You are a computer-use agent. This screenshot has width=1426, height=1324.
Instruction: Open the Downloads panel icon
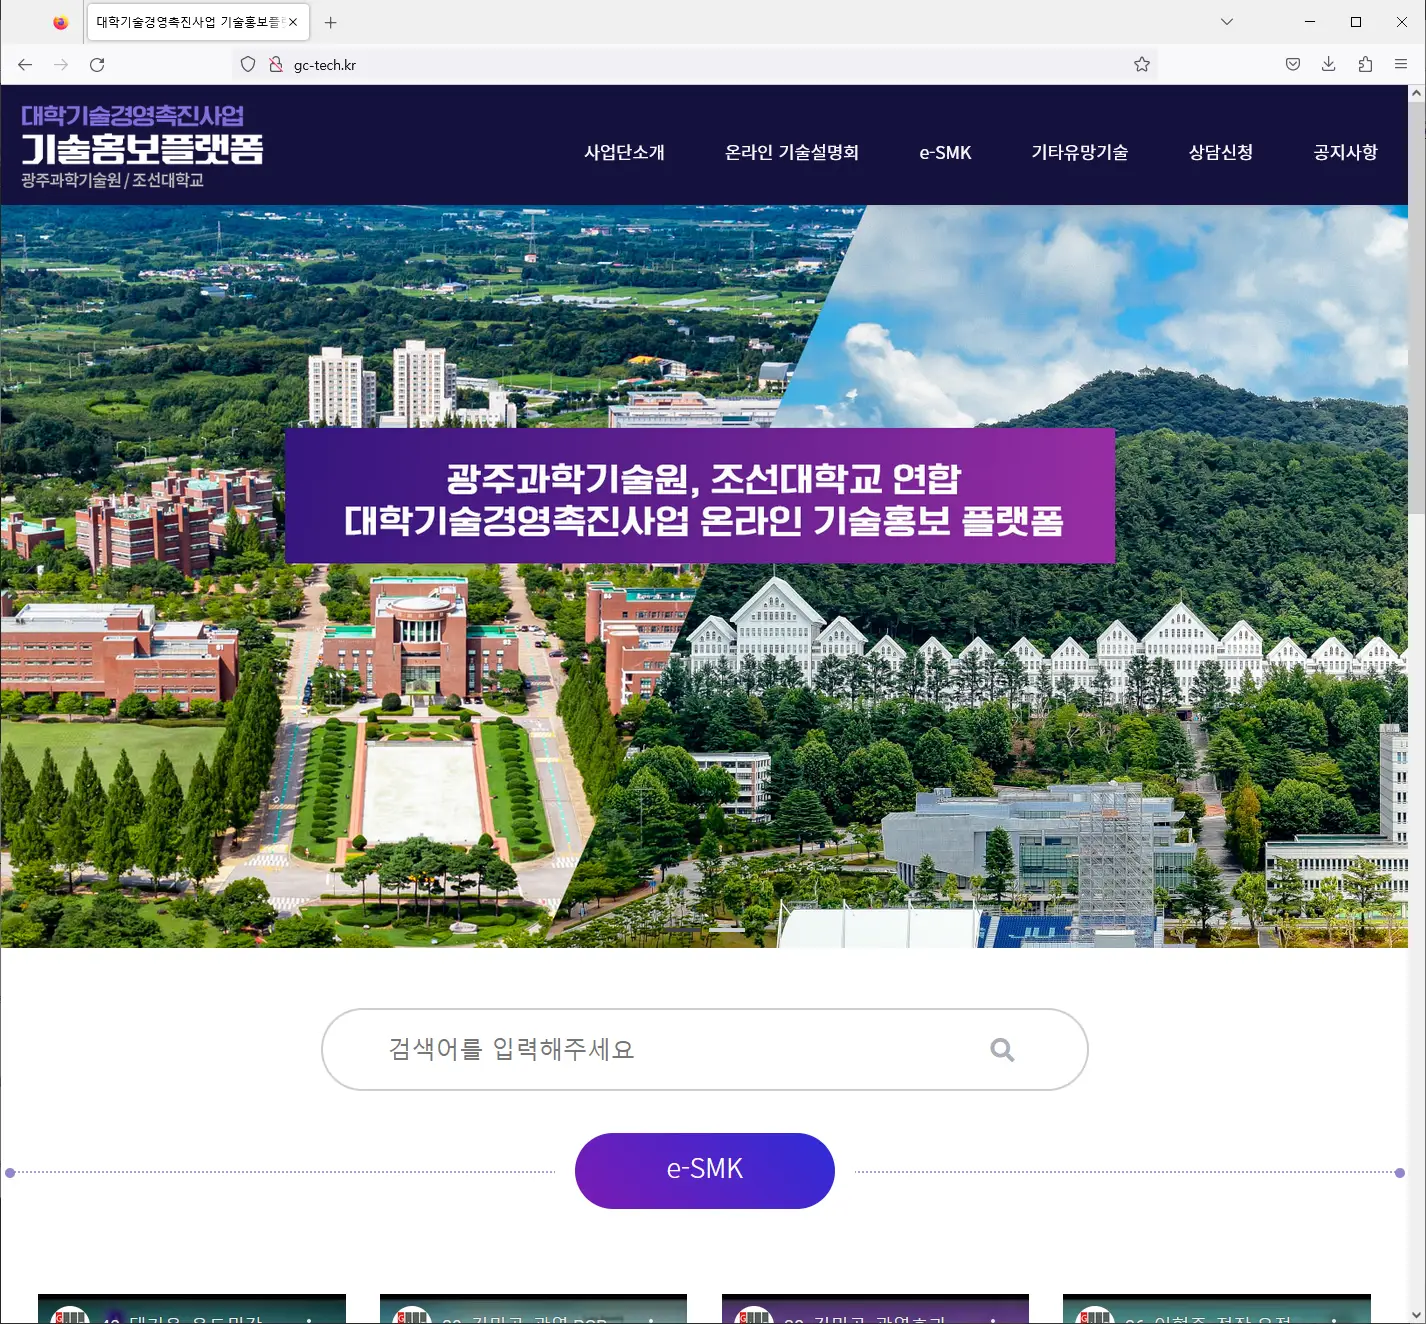[x=1328, y=64]
